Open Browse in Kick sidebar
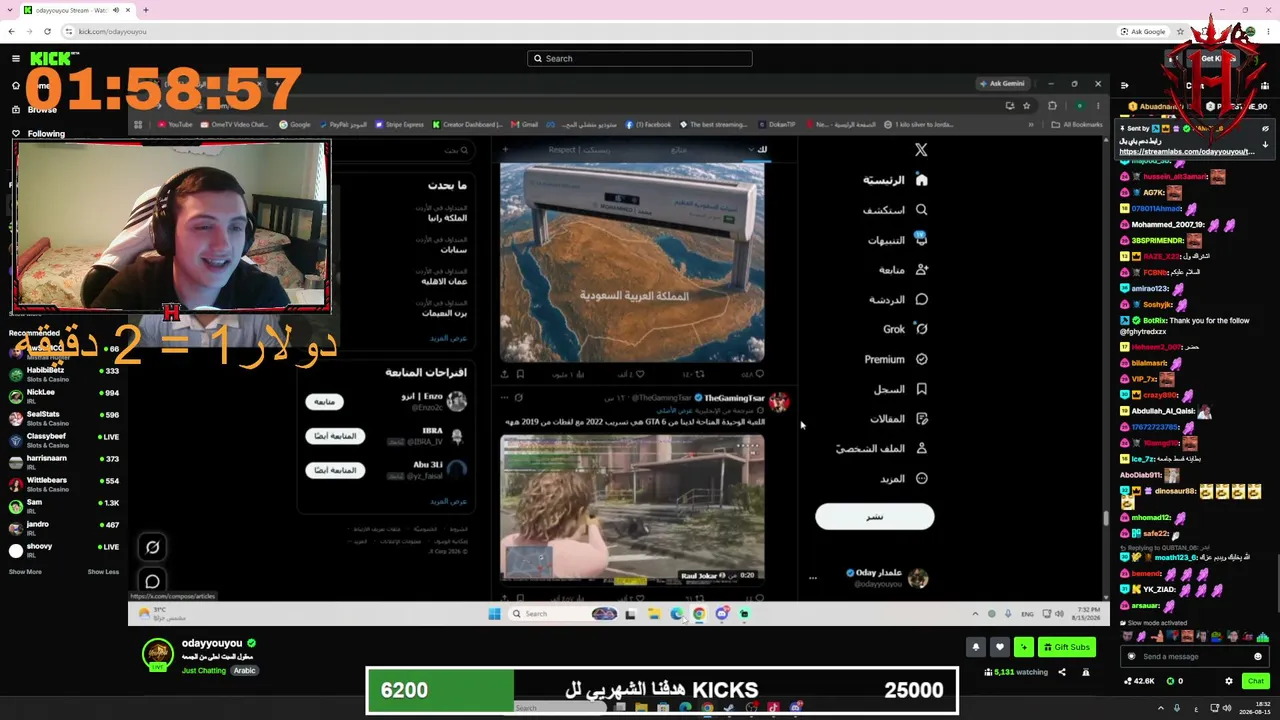The width and height of the screenshot is (1280, 720). [35, 109]
